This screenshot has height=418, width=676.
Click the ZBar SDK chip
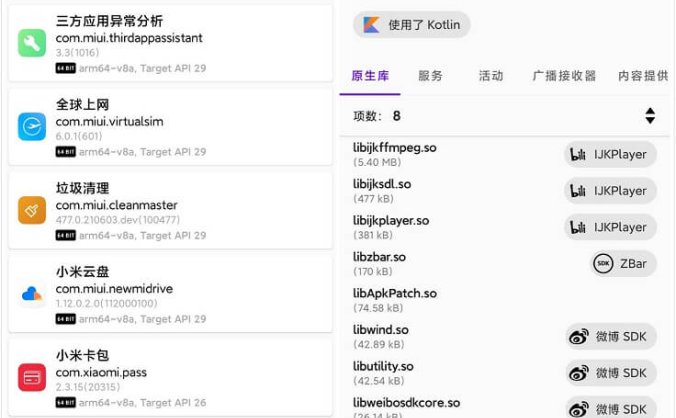tap(623, 263)
